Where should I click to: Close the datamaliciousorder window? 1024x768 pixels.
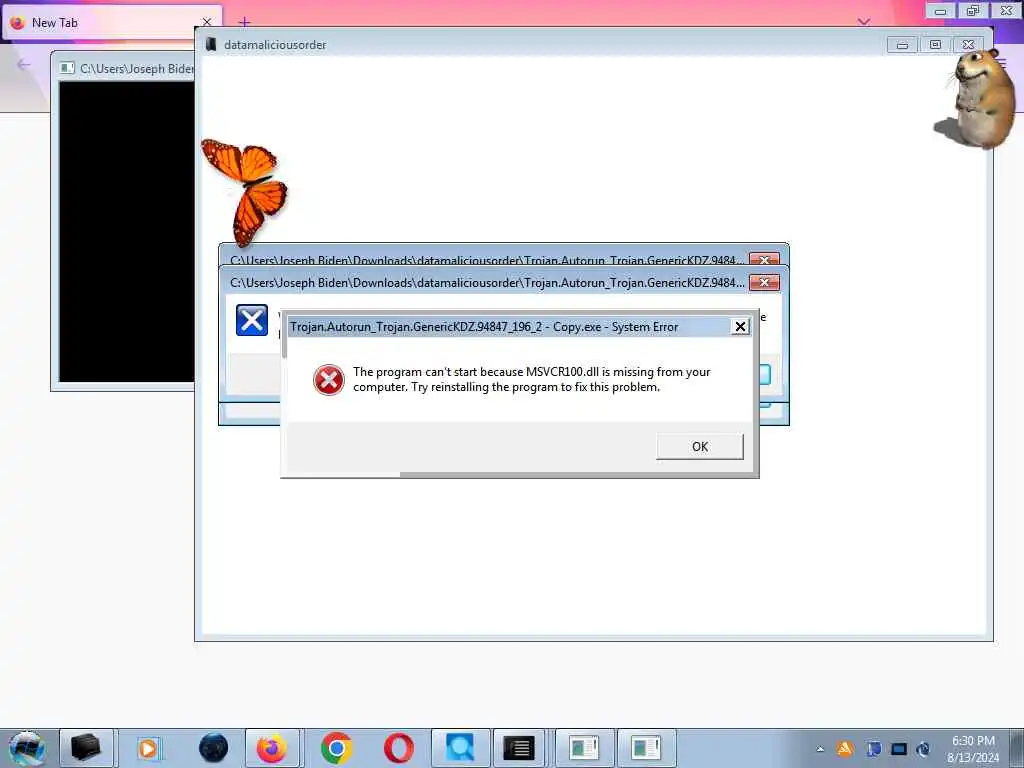coord(968,45)
